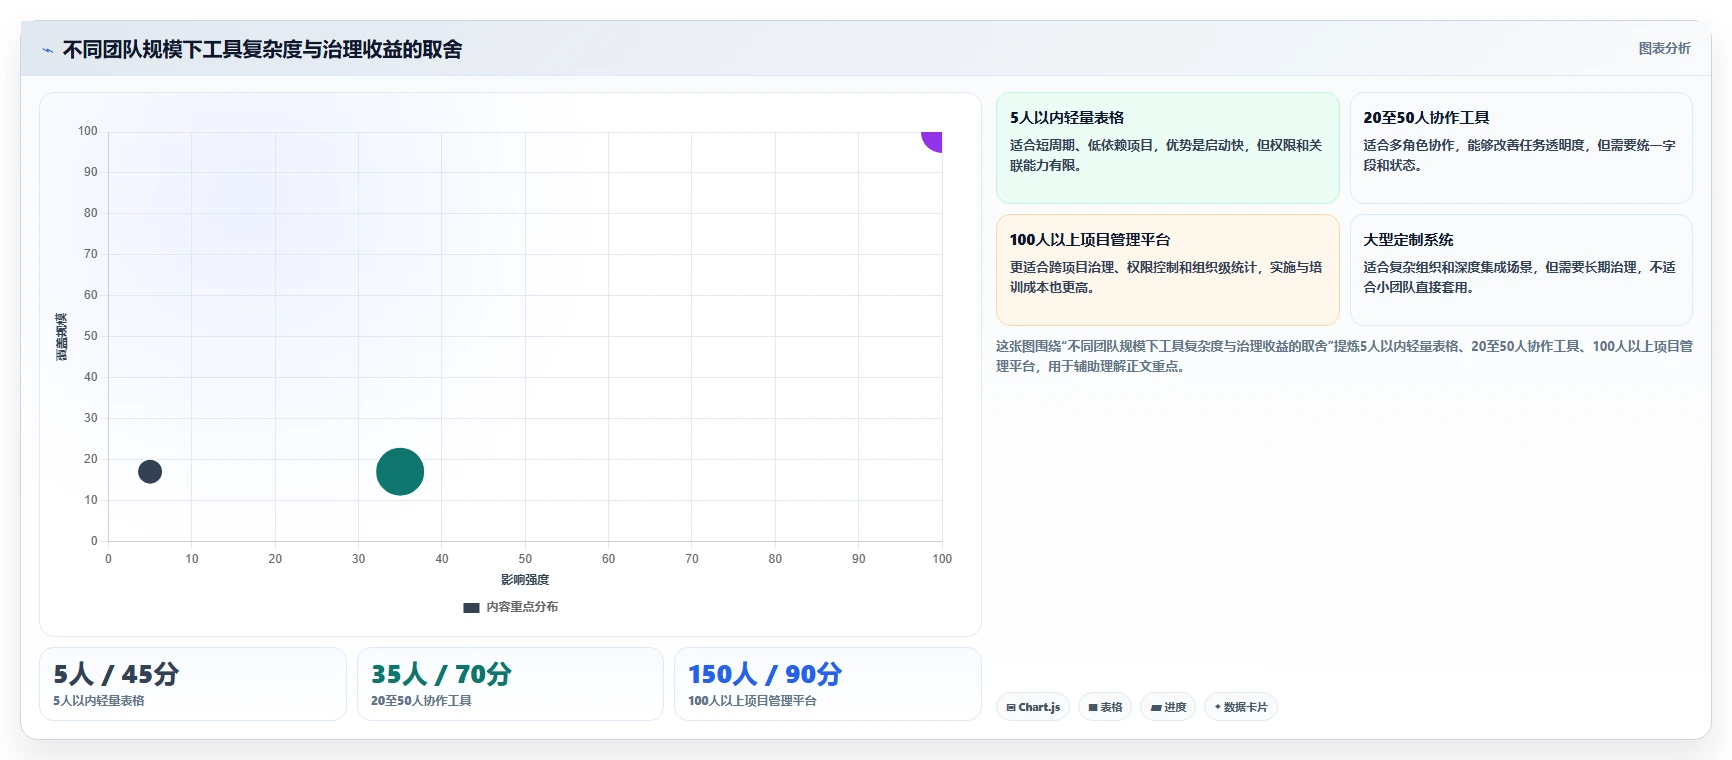Click the 20至50人协作工具 caption under 35人
1732x760 pixels.
tap(421, 701)
